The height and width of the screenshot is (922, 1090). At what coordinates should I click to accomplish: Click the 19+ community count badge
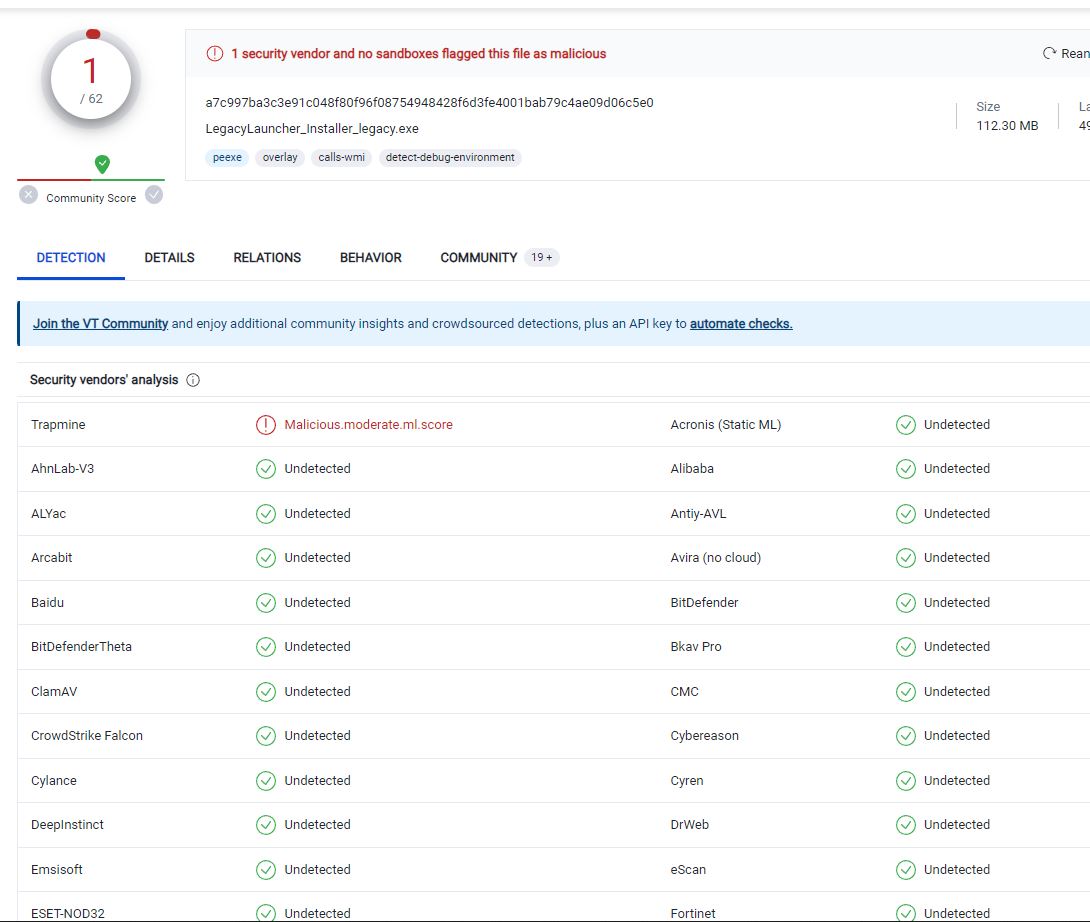[542, 258]
